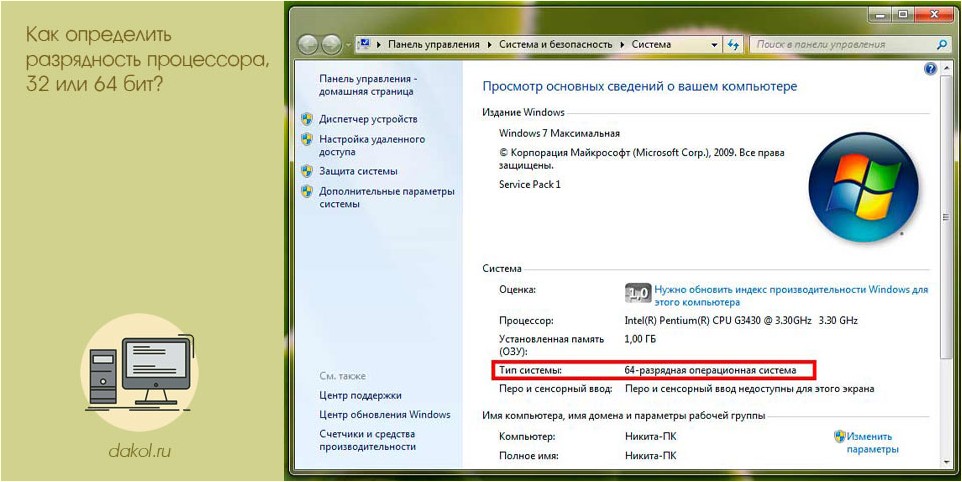Select the Windows 7 Максимальная text

click(559, 133)
